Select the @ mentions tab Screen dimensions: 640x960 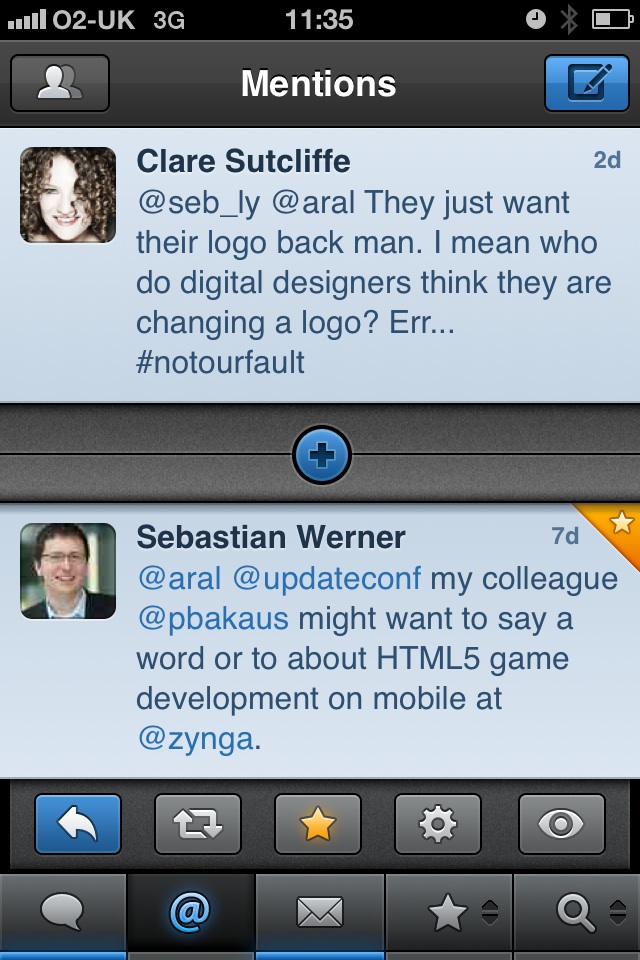coord(190,912)
